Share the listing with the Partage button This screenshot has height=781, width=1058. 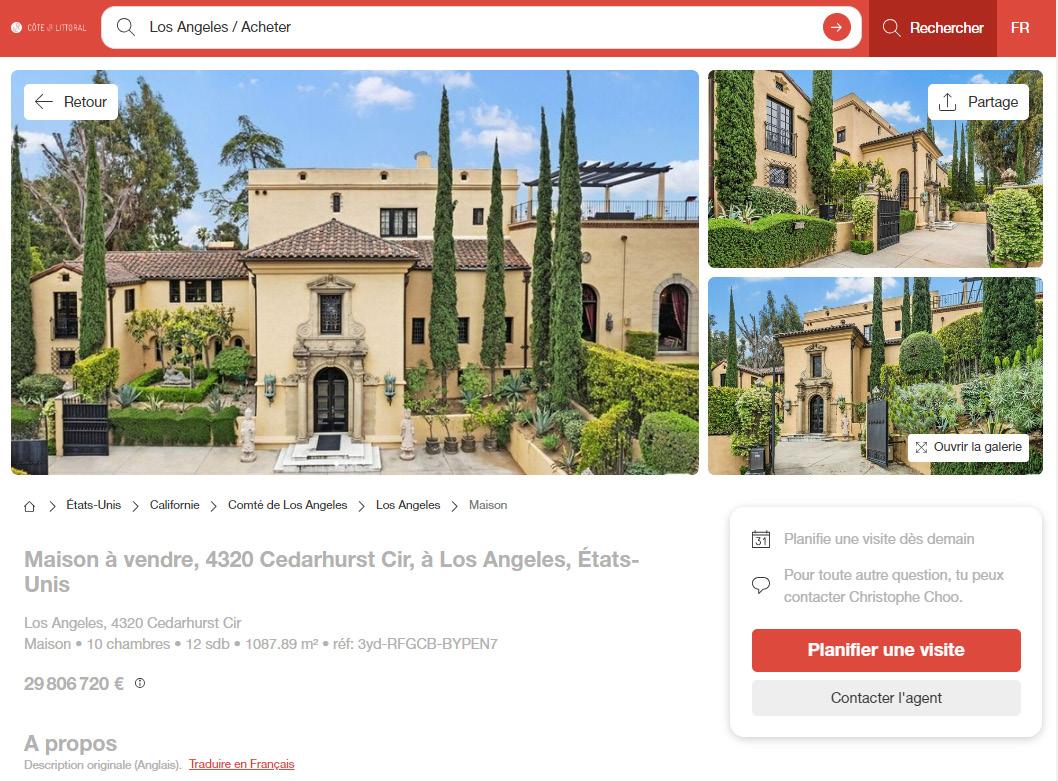[978, 102]
